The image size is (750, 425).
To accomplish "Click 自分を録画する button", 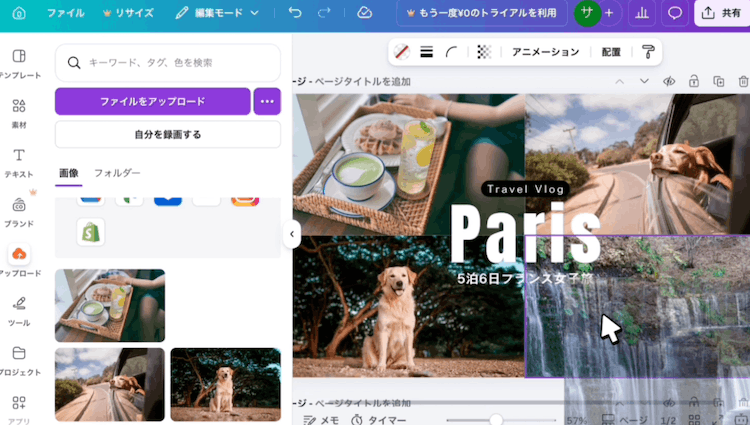I will [168, 134].
